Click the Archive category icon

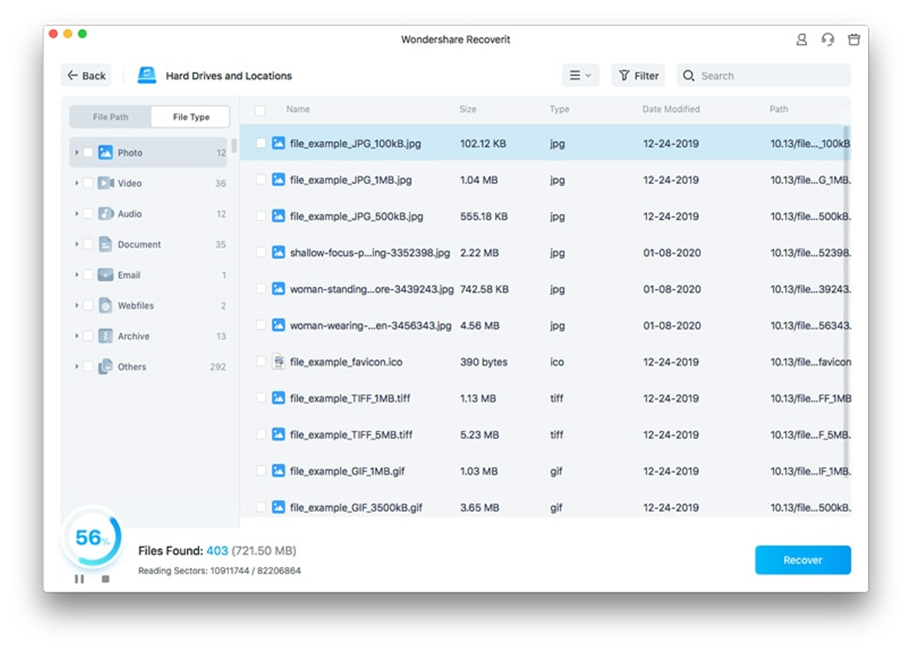click(105, 336)
